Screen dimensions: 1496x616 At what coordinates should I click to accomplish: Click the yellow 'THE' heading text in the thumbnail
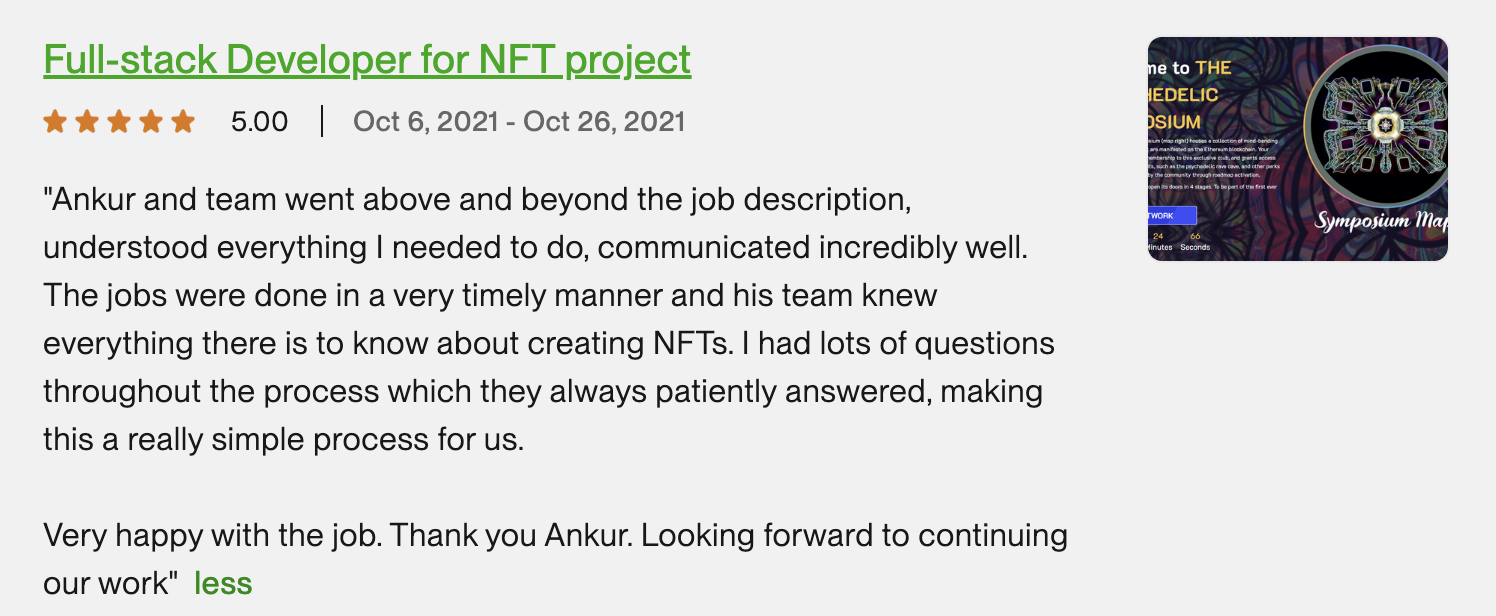(1213, 68)
